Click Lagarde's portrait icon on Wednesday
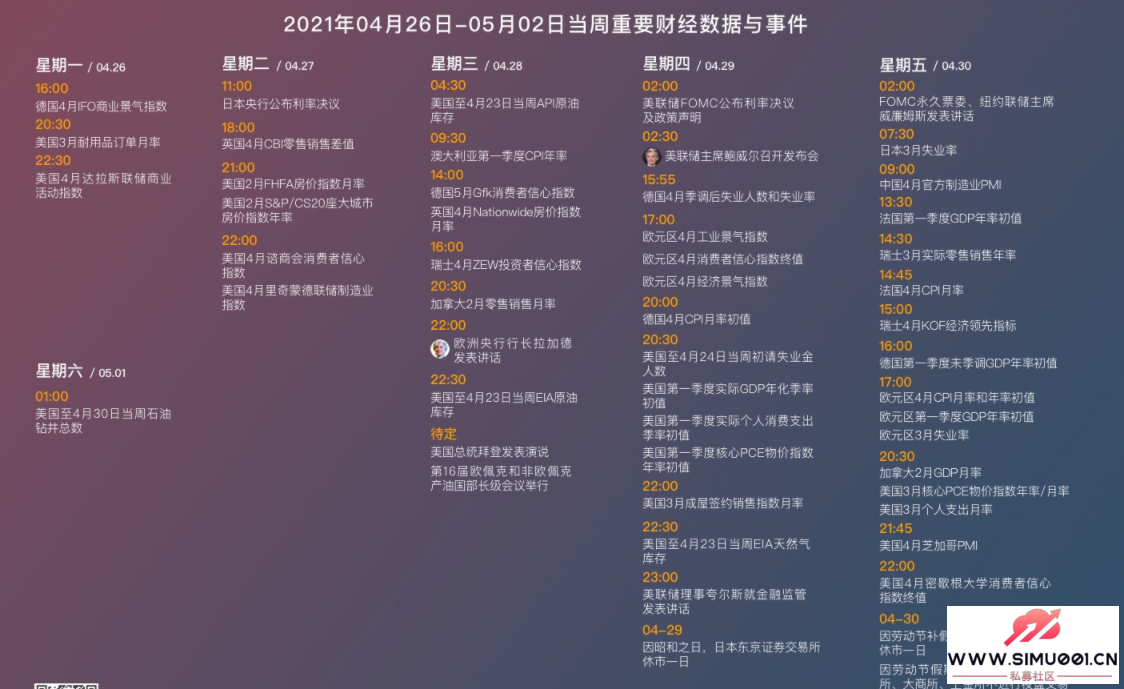This screenshot has width=1124, height=689. [440, 349]
